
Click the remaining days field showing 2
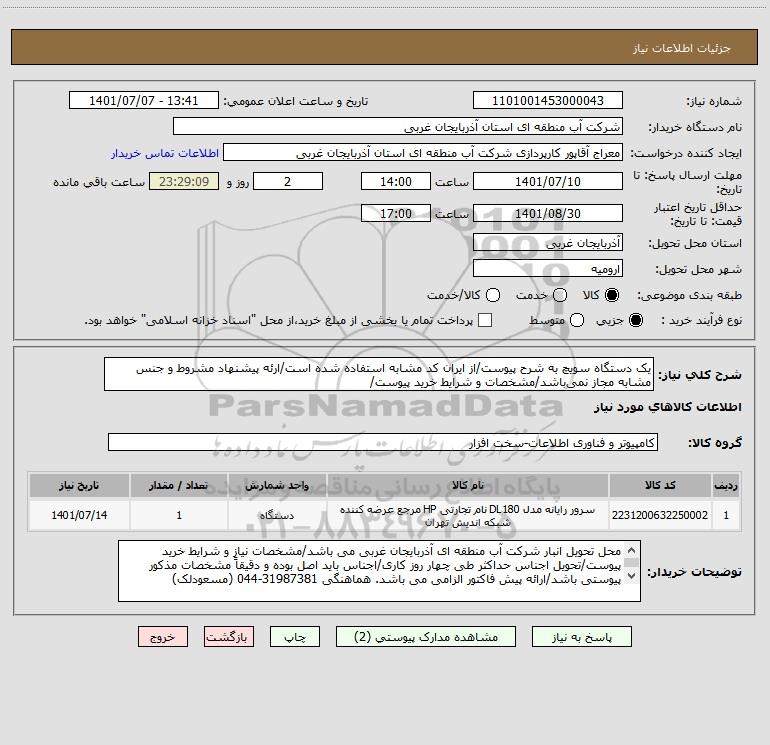click(x=288, y=181)
